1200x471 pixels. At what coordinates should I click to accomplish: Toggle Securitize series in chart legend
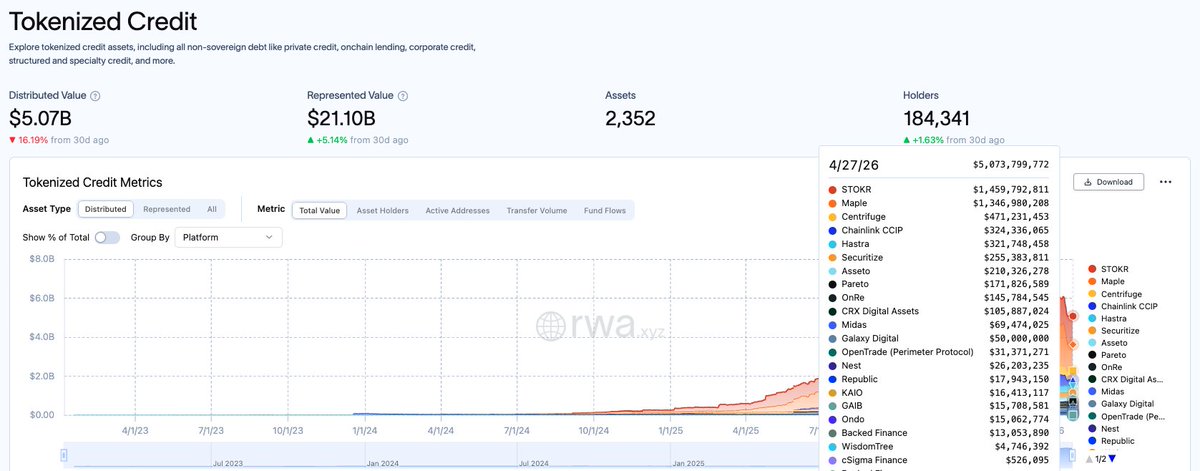[1113, 331]
